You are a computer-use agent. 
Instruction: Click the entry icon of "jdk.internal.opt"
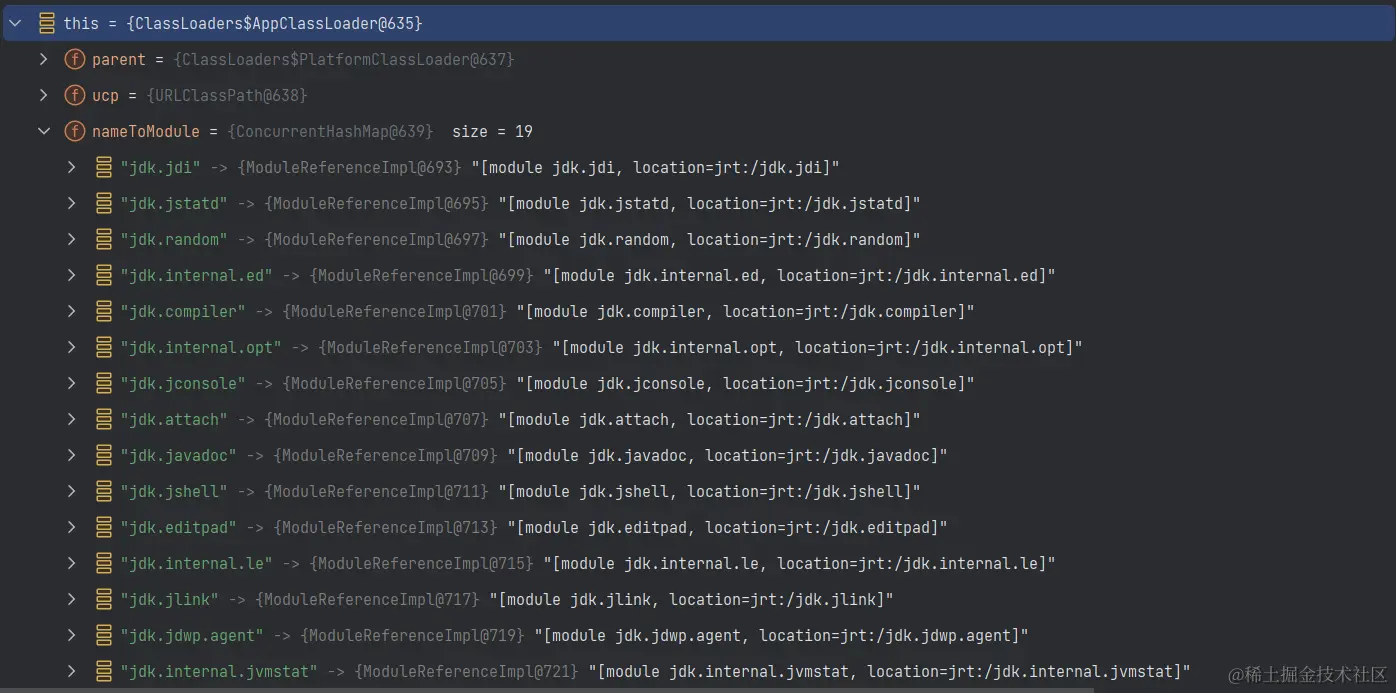coord(103,347)
